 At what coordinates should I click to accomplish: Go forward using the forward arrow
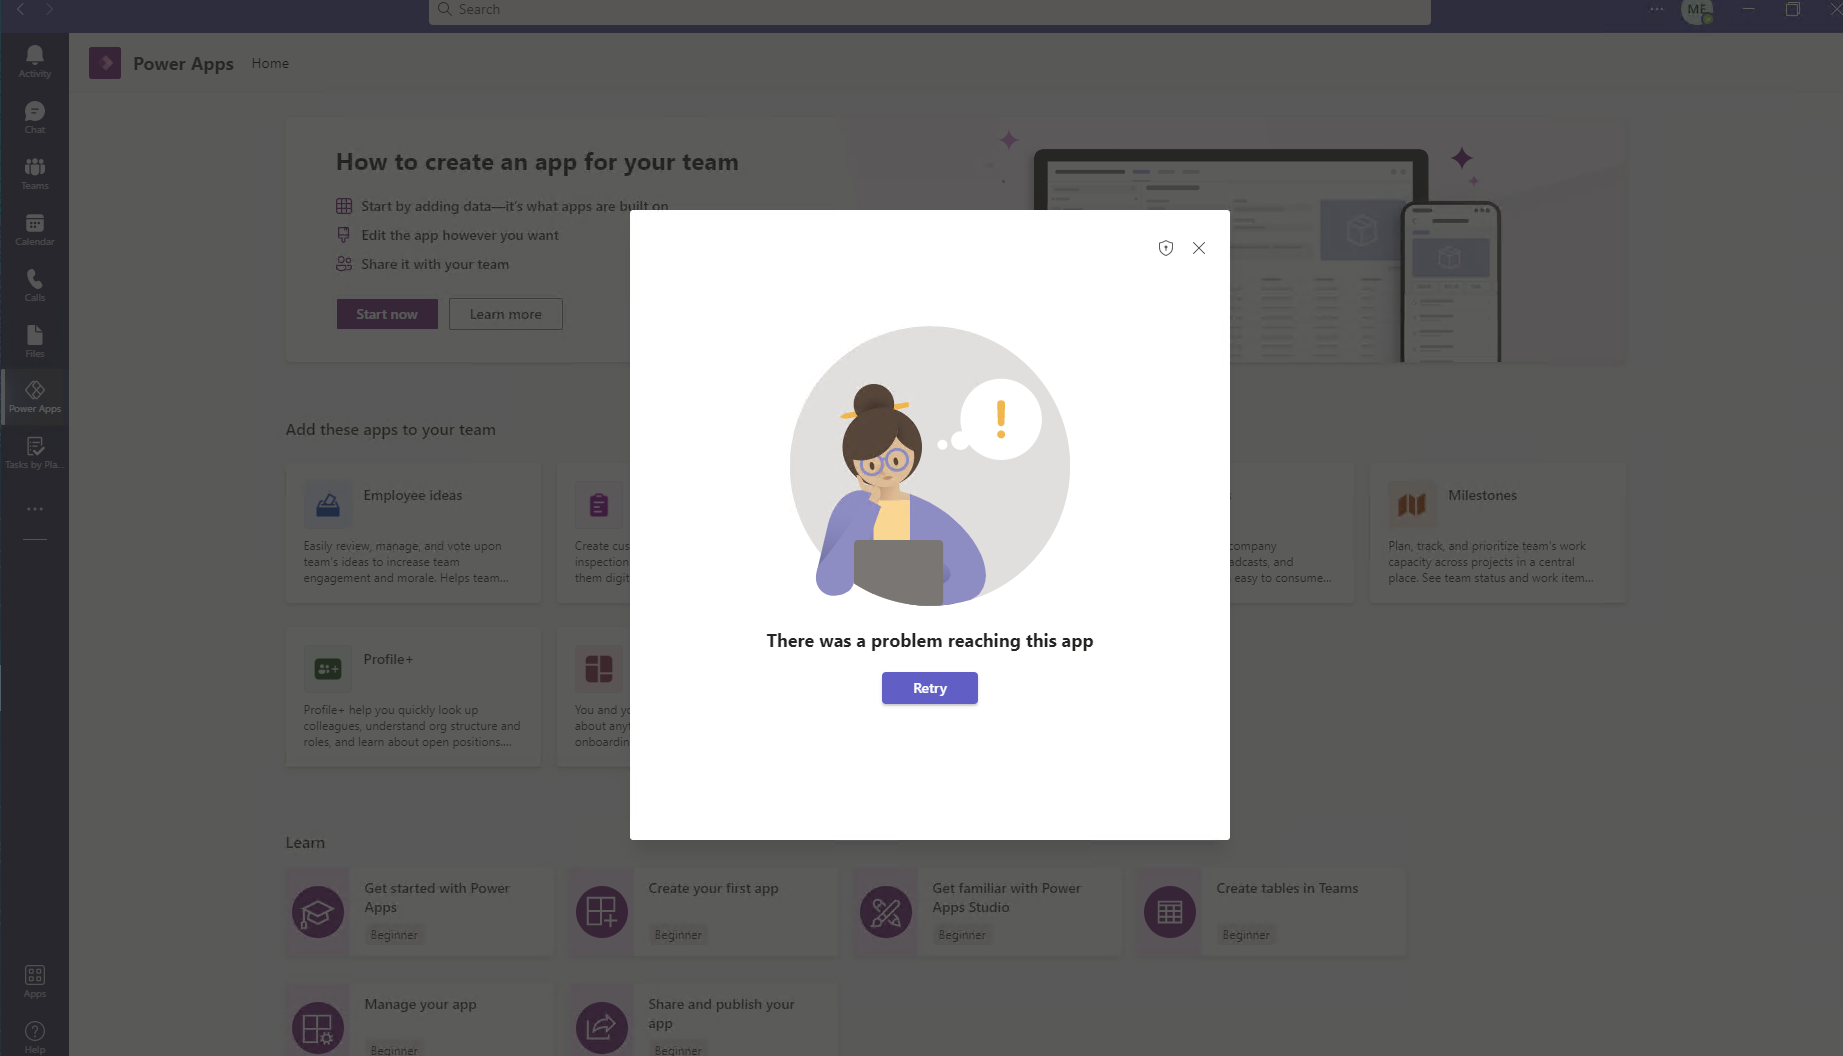[x=49, y=9]
